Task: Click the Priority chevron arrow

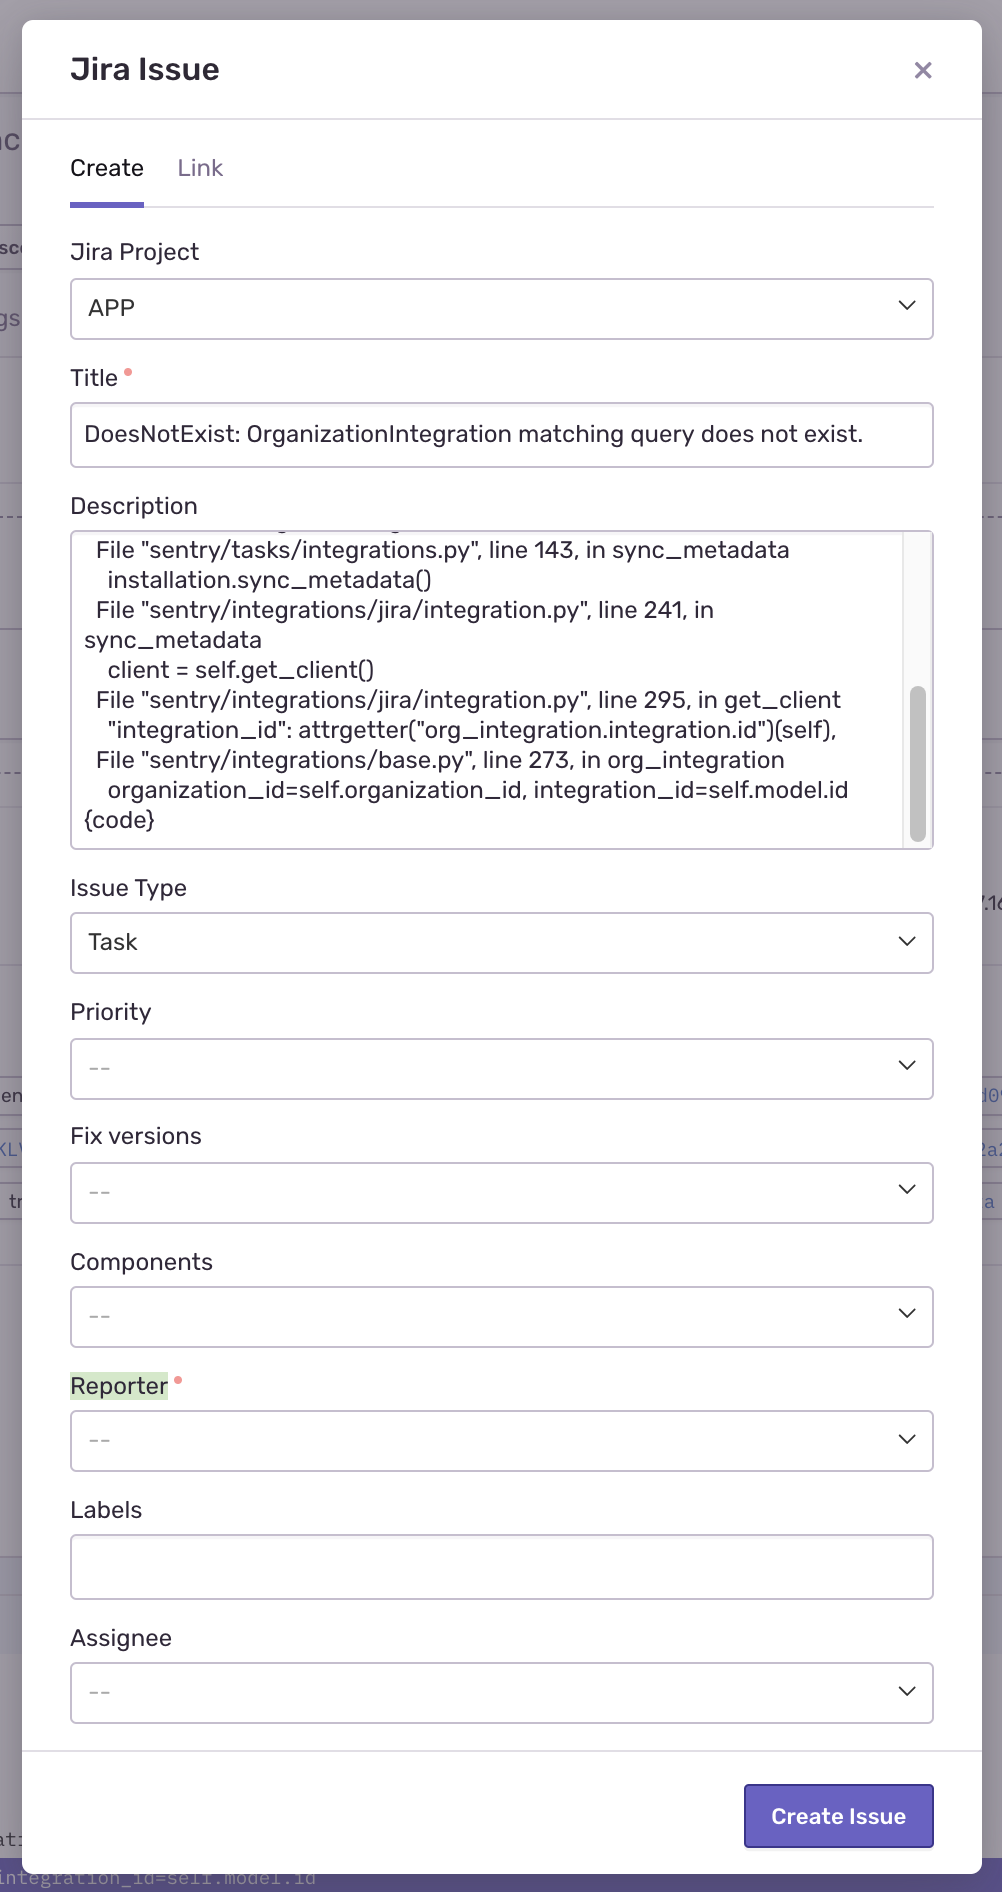Action: click(x=907, y=1066)
